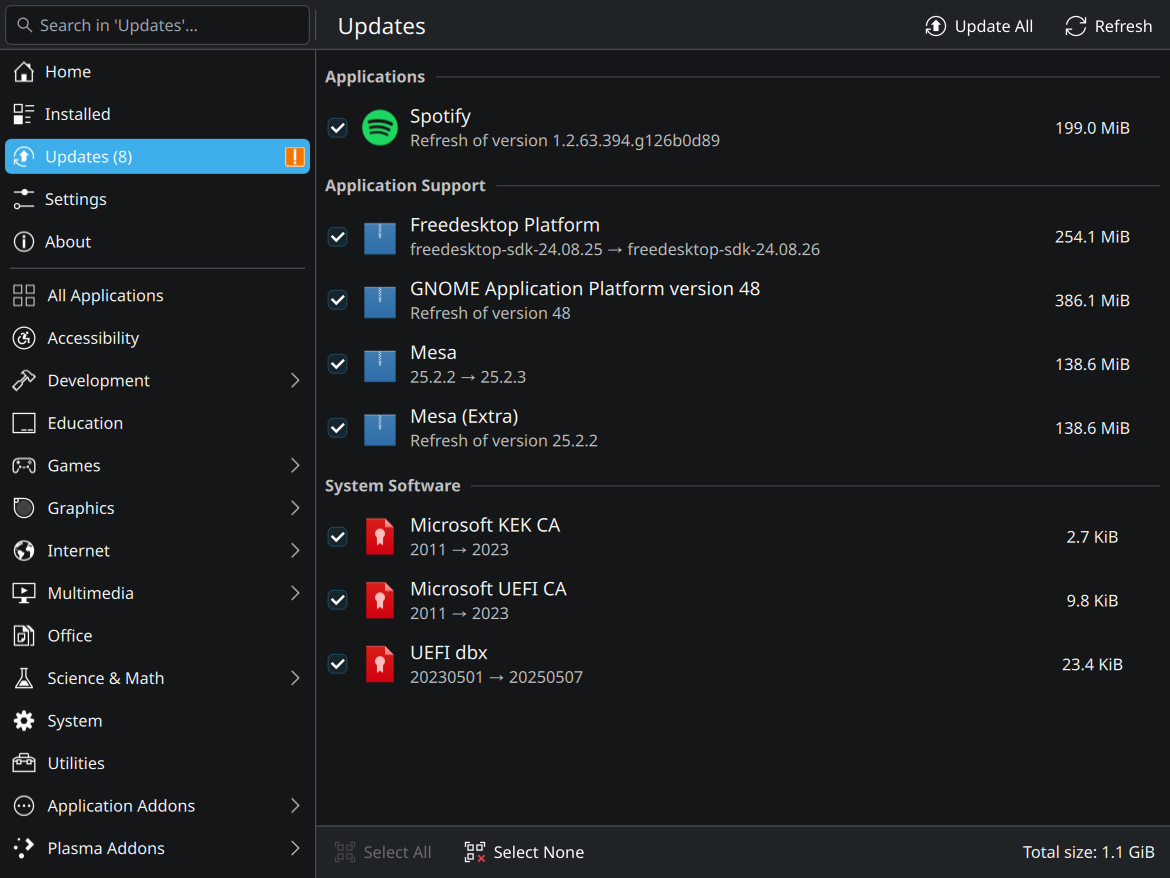Toggle the Mesa 25.2.3 update checkbox
The image size is (1170, 878).
pos(338,365)
